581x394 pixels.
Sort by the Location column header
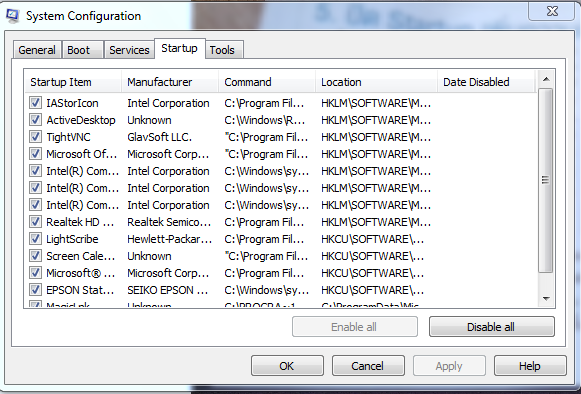[376, 82]
